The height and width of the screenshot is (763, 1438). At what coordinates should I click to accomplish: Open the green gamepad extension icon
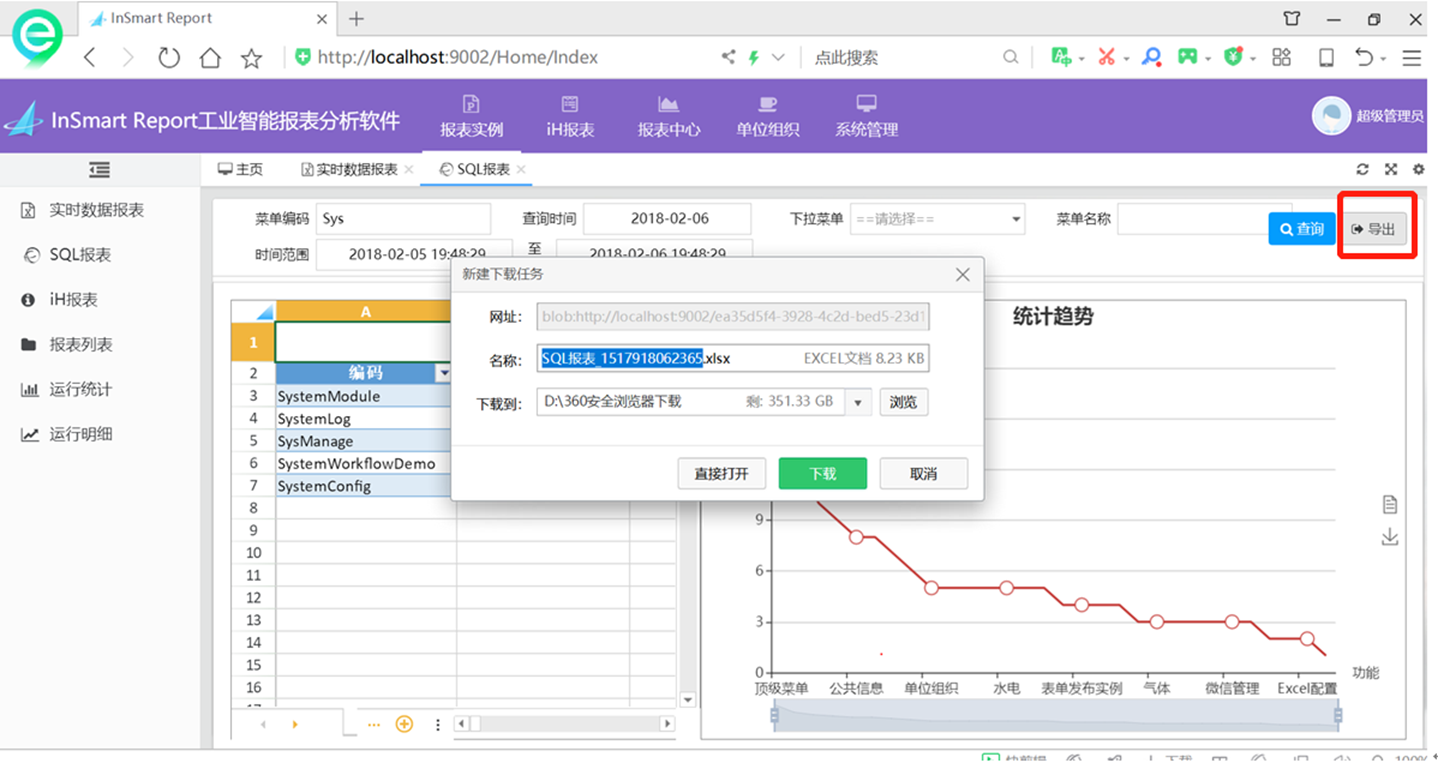click(1187, 57)
